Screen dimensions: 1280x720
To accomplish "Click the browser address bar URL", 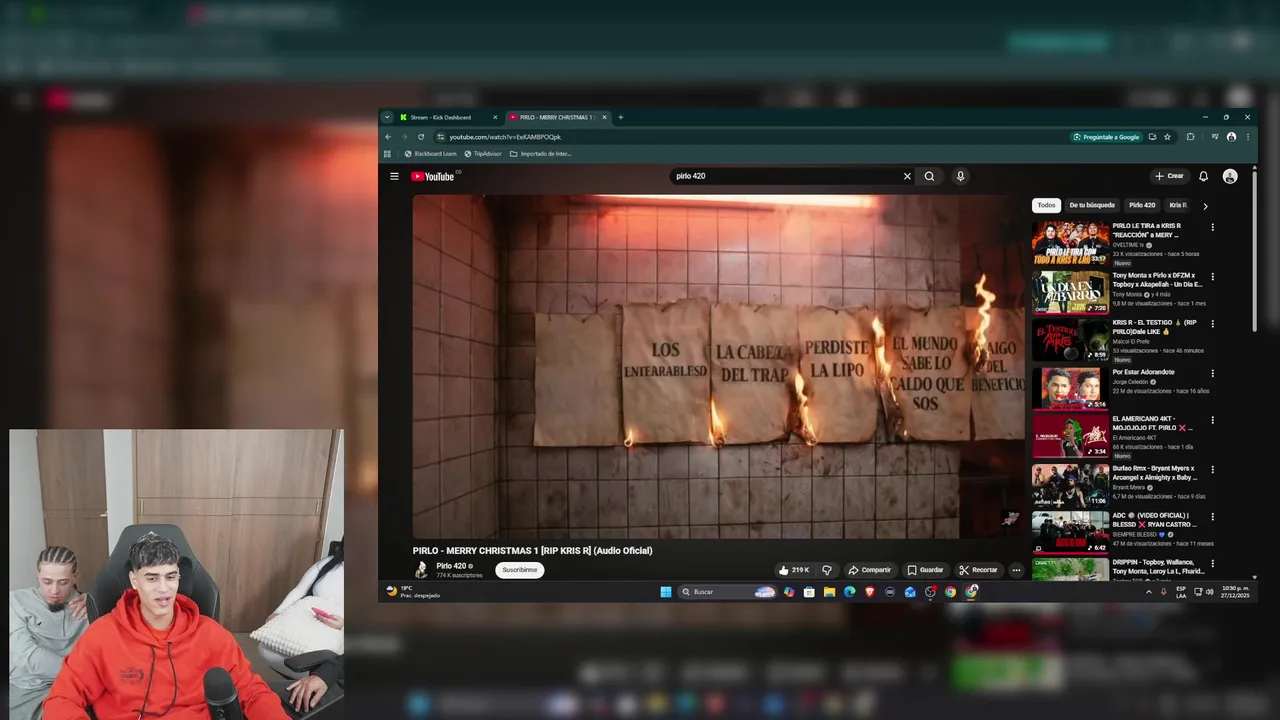I will (x=505, y=137).
